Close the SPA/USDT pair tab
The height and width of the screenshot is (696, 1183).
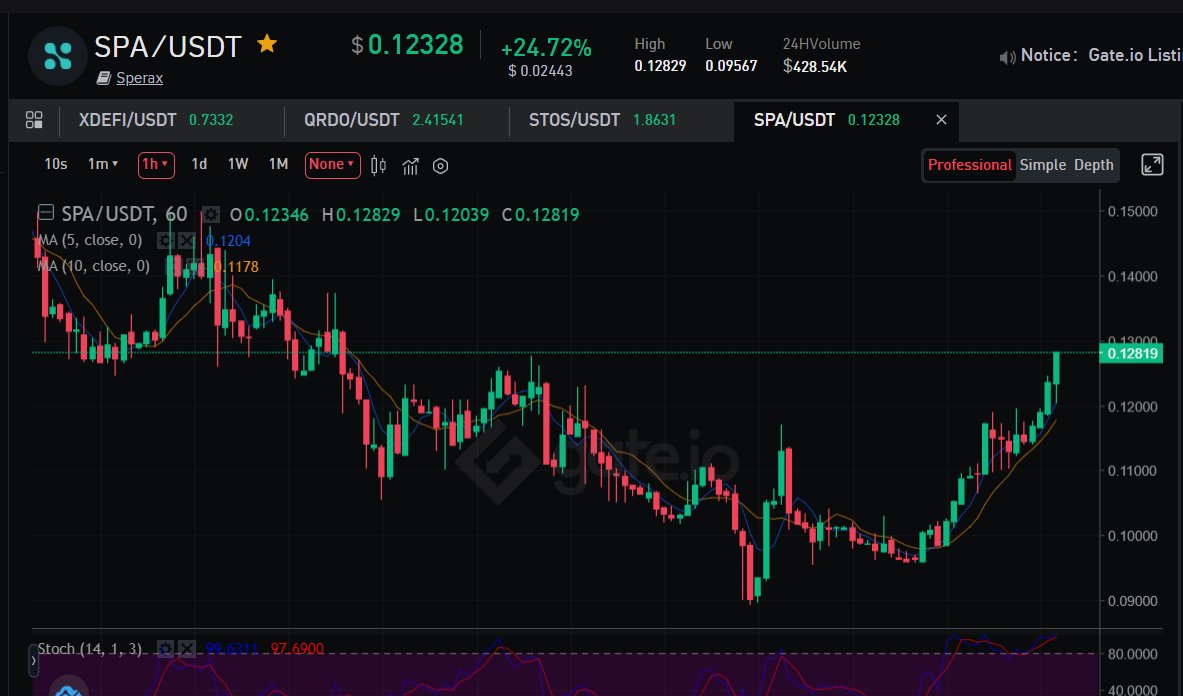(941, 120)
